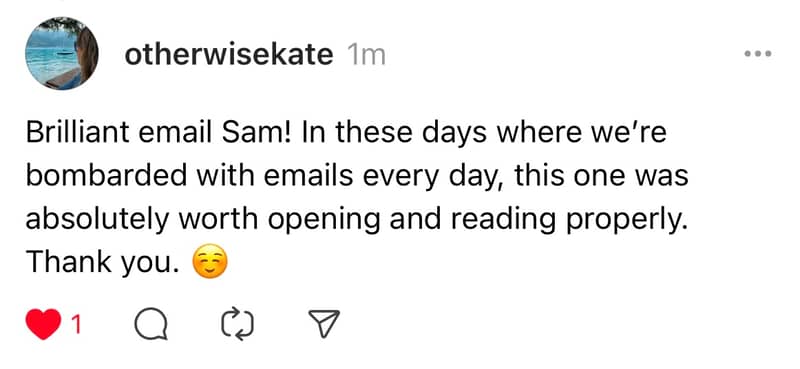View the like count number 1

[77, 325]
